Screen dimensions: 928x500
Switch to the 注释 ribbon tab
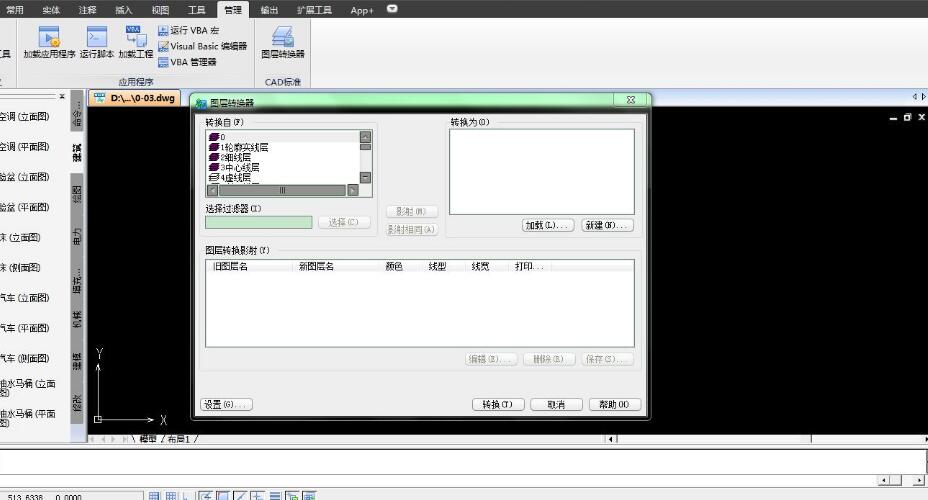(88, 10)
